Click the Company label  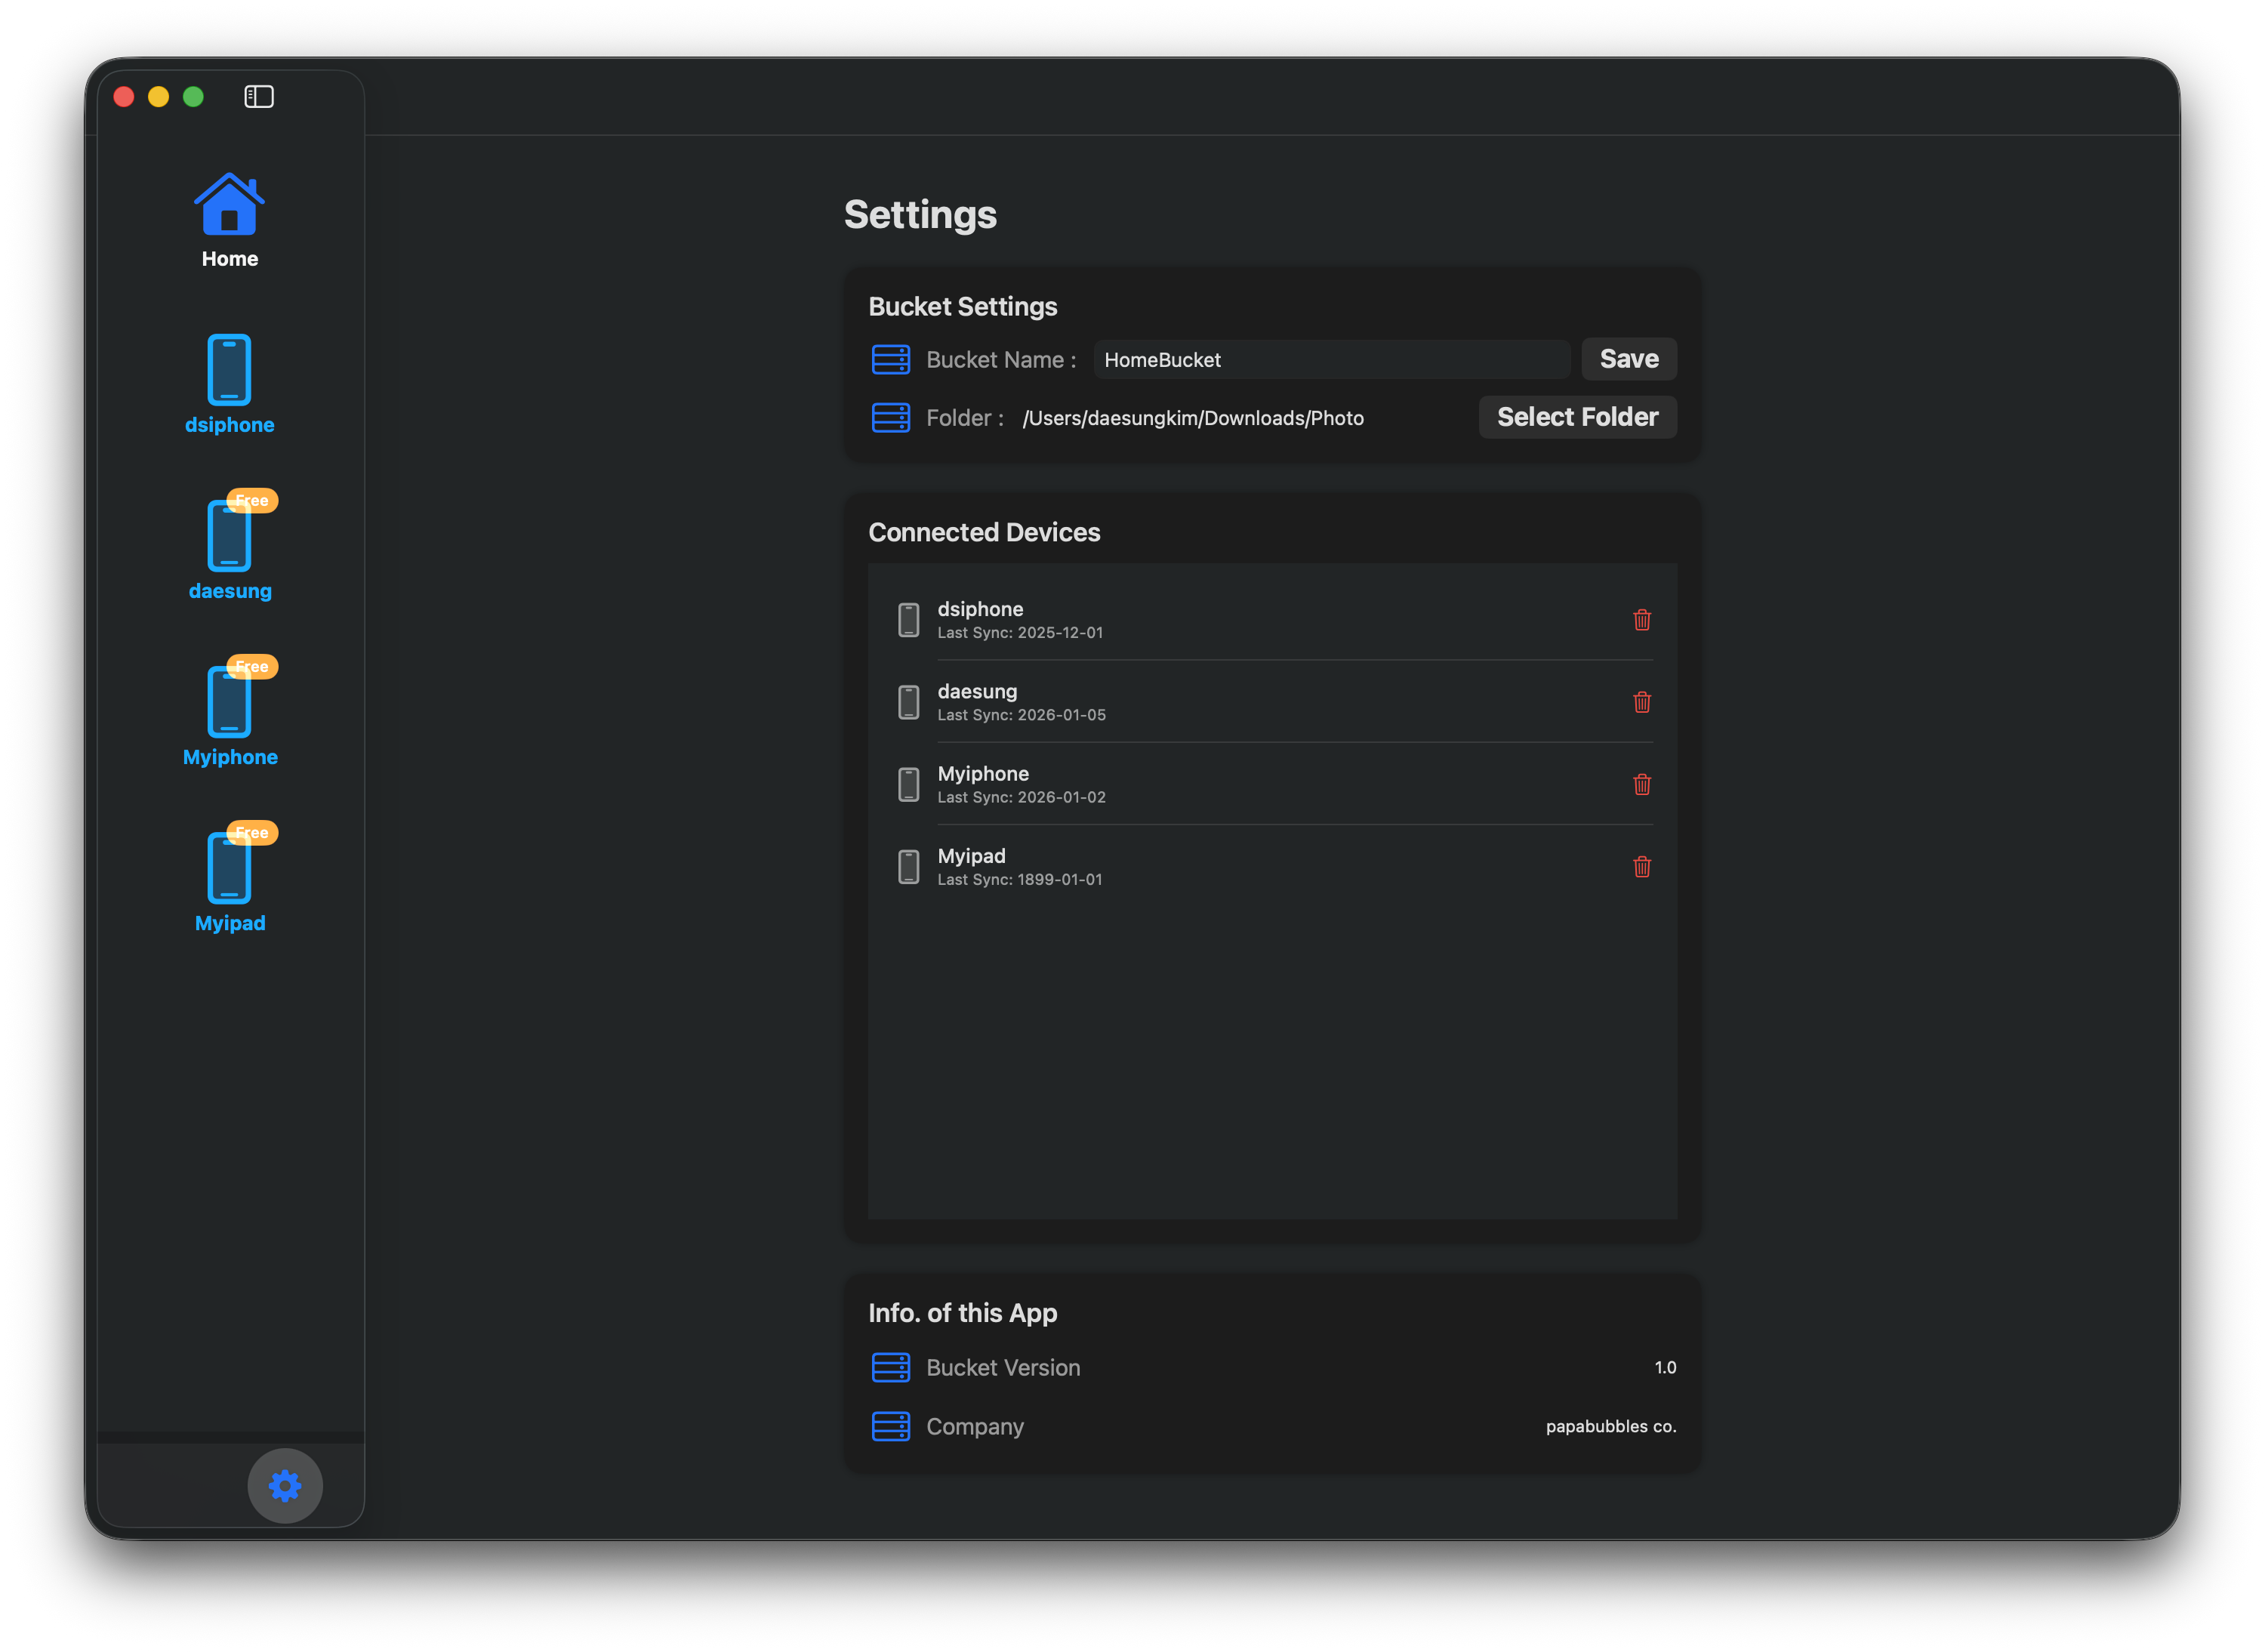(975, 1426)
